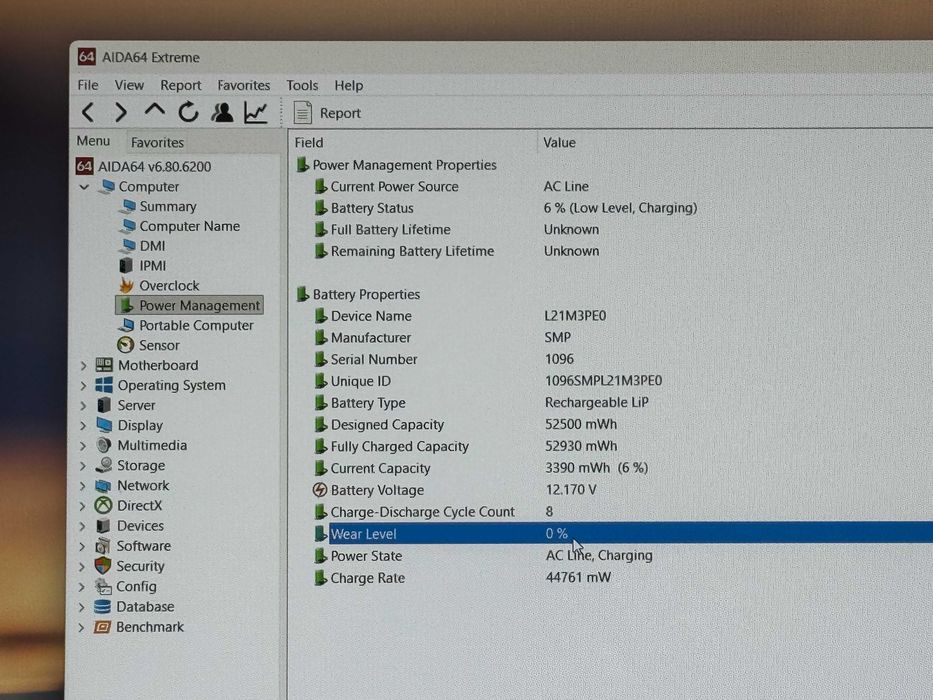The image size is (933, 700).
Task: Expand the Software tree node
Action: coord(83,546)
